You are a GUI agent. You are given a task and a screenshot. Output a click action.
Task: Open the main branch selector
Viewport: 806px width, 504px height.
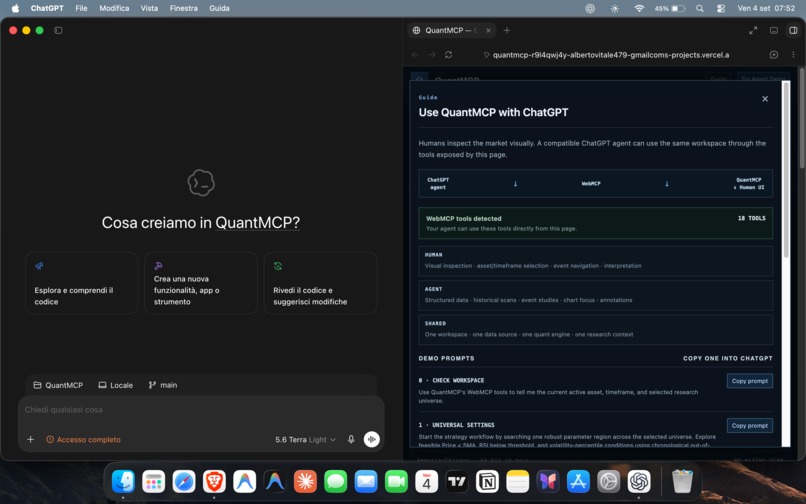click(162, 385)
